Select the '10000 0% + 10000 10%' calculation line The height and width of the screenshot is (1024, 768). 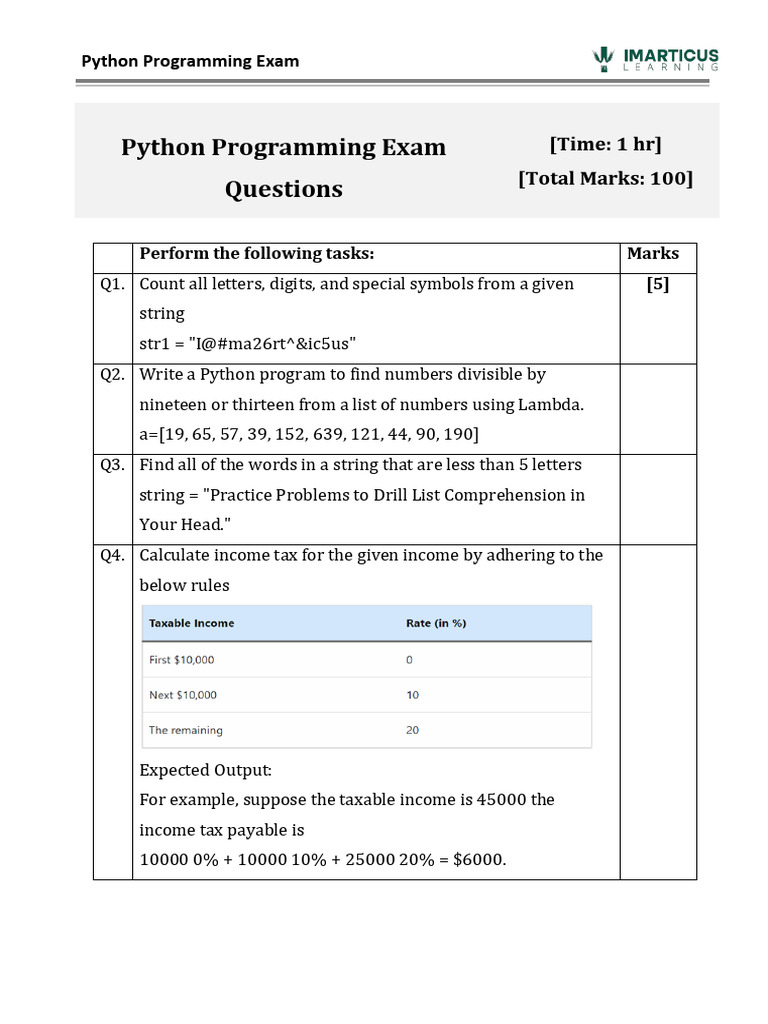tap(323, 859)
